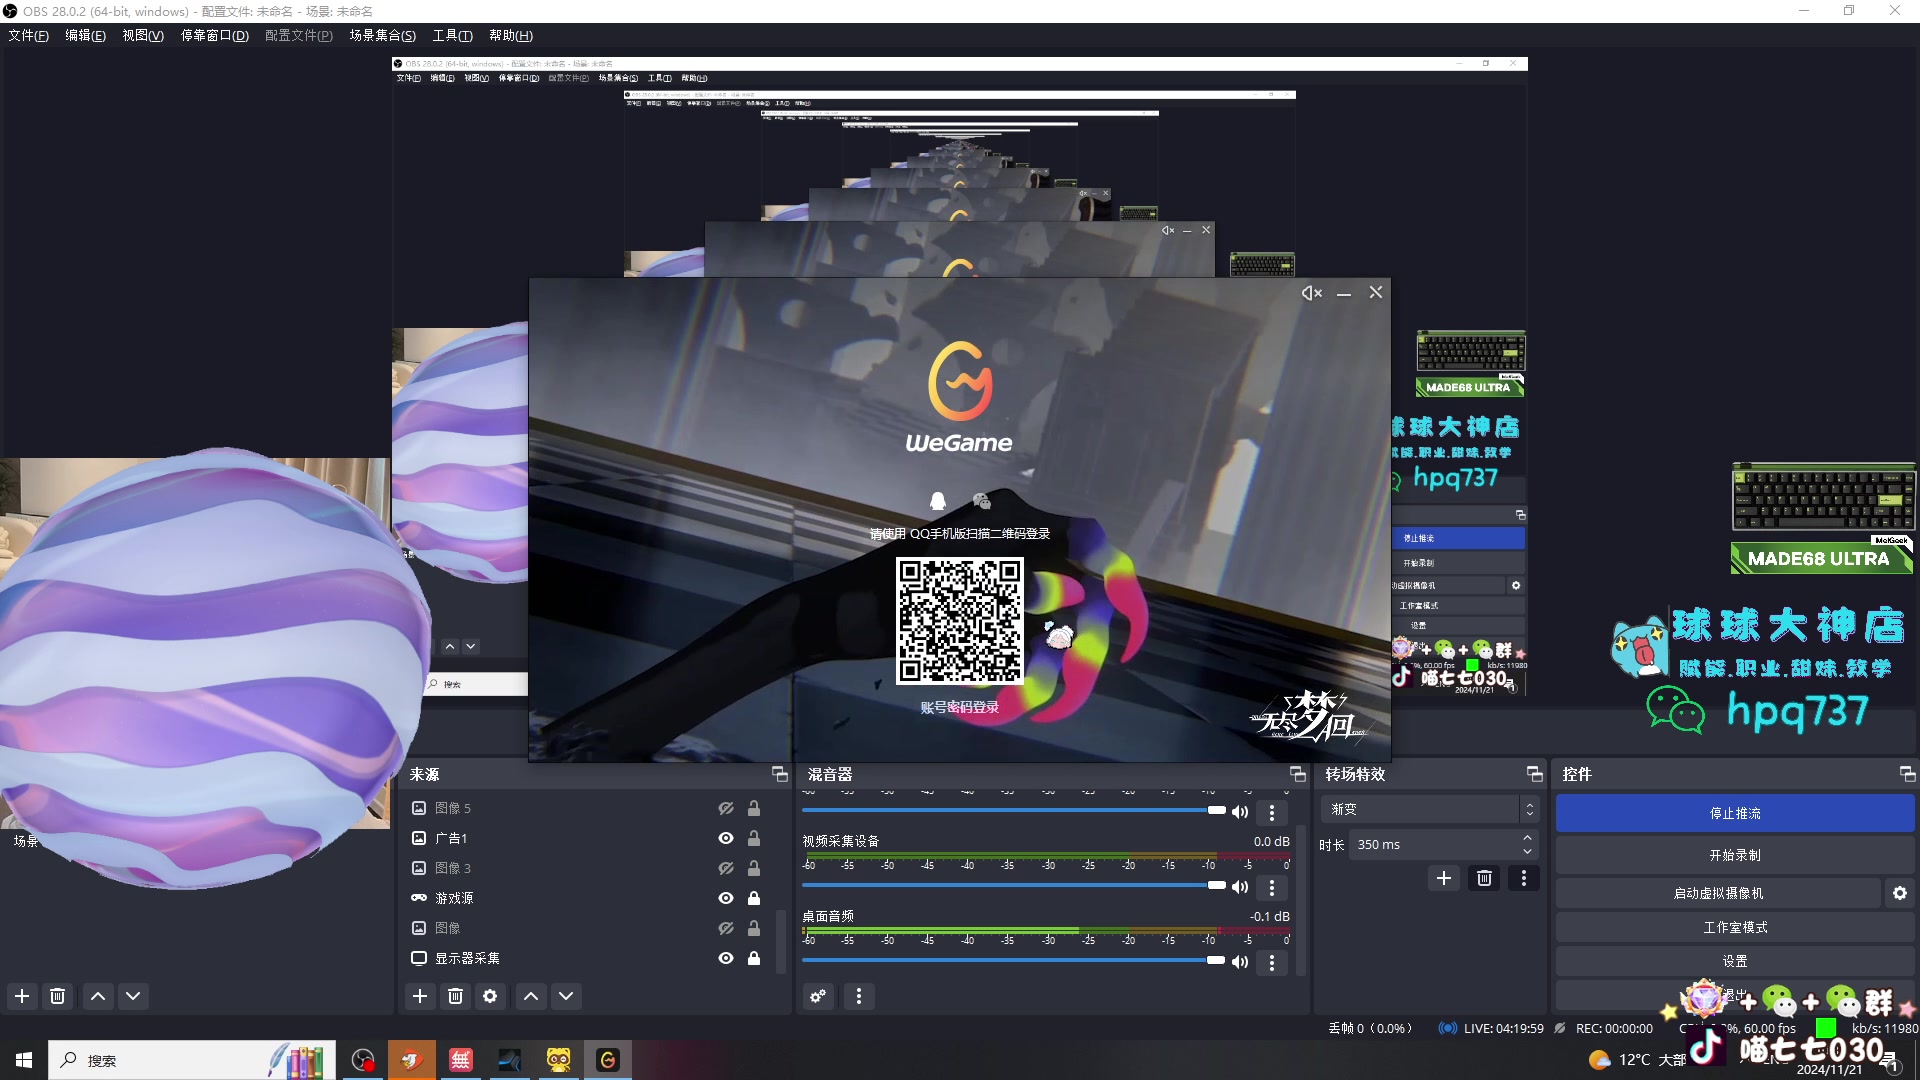Show the hidden 图像 5 source

(x=726, y=808)
